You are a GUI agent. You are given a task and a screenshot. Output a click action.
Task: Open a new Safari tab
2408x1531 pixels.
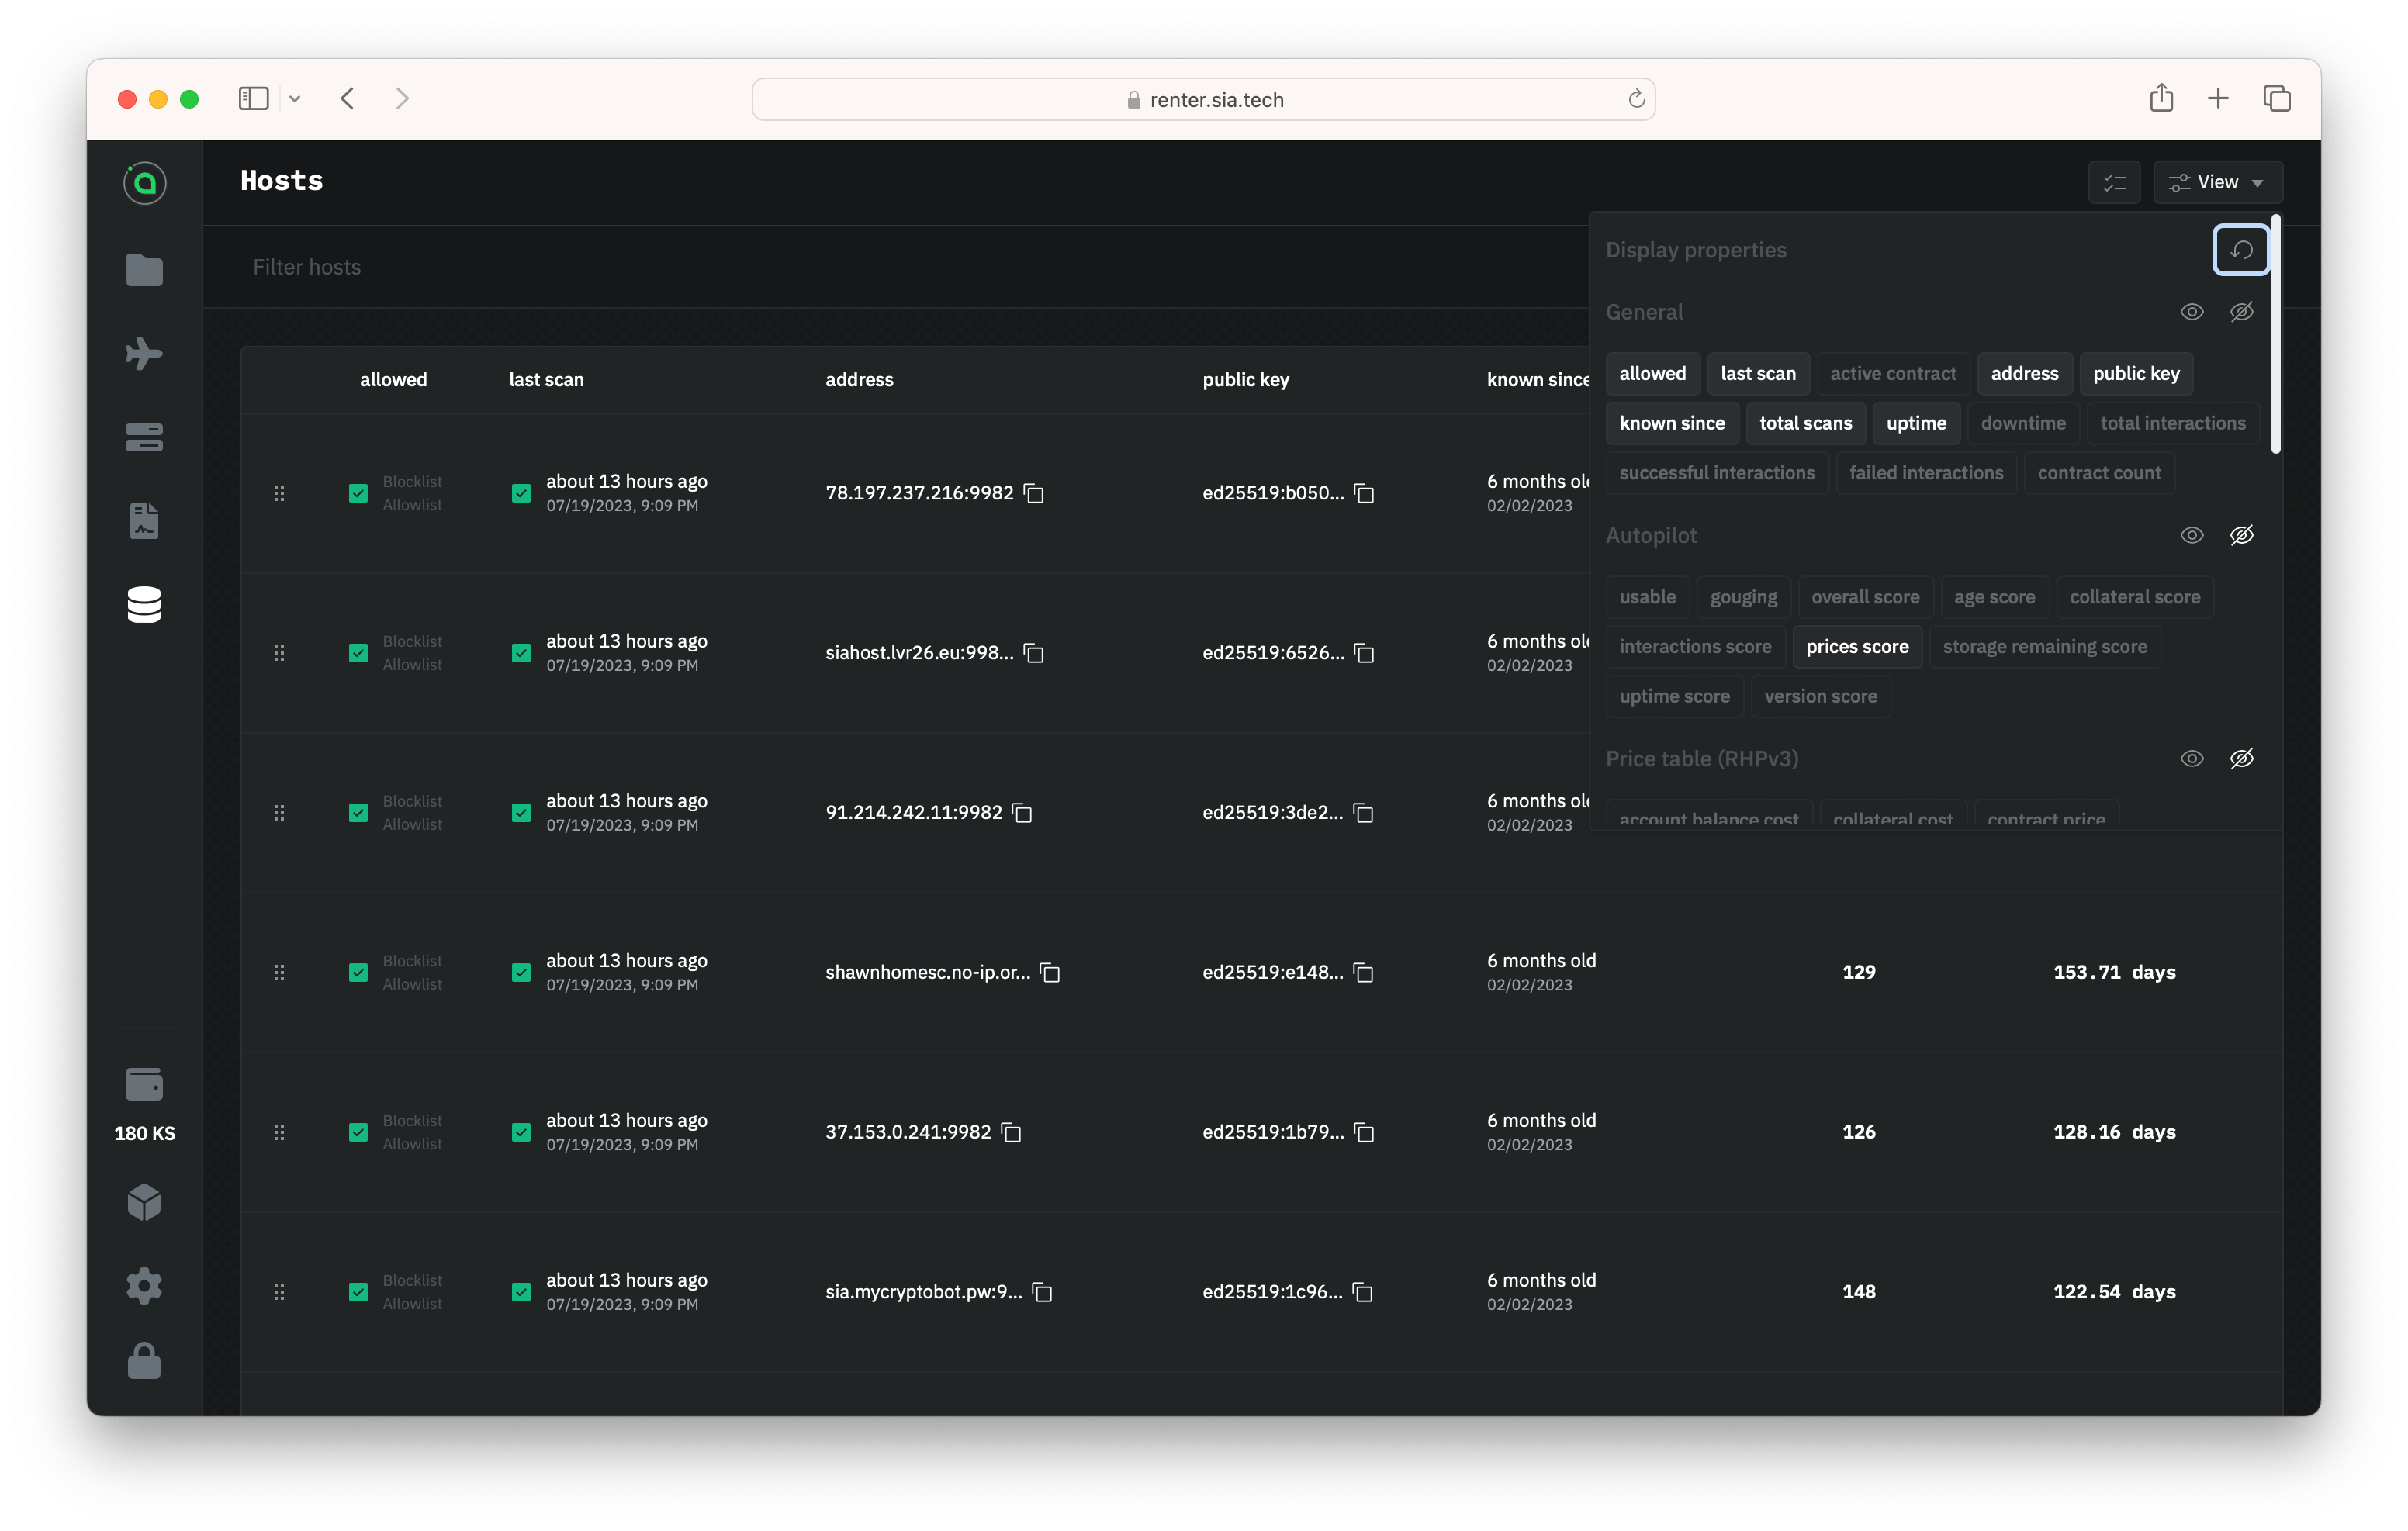2218,99
